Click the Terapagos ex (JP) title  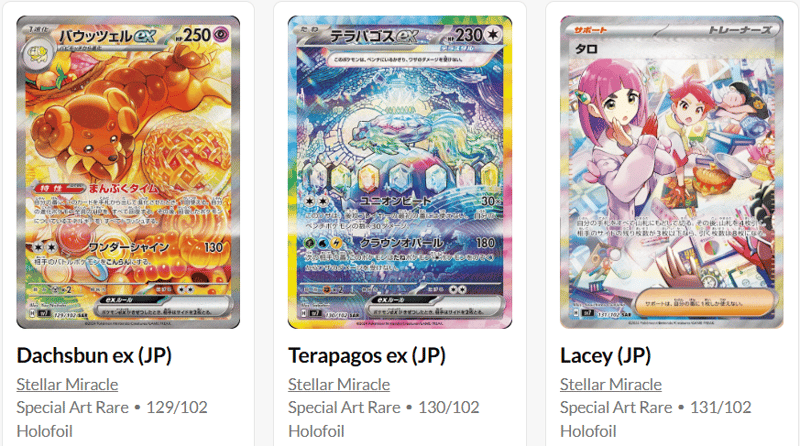pyautogui.click(x=367, y=355)
